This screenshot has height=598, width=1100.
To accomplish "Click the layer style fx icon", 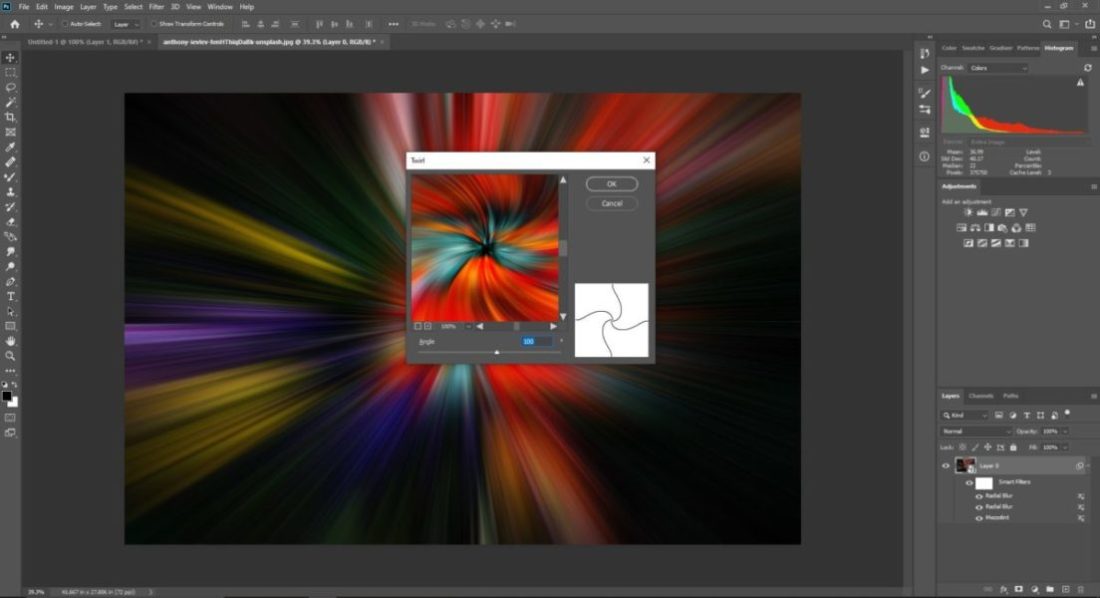I will tap(1003, 590).
